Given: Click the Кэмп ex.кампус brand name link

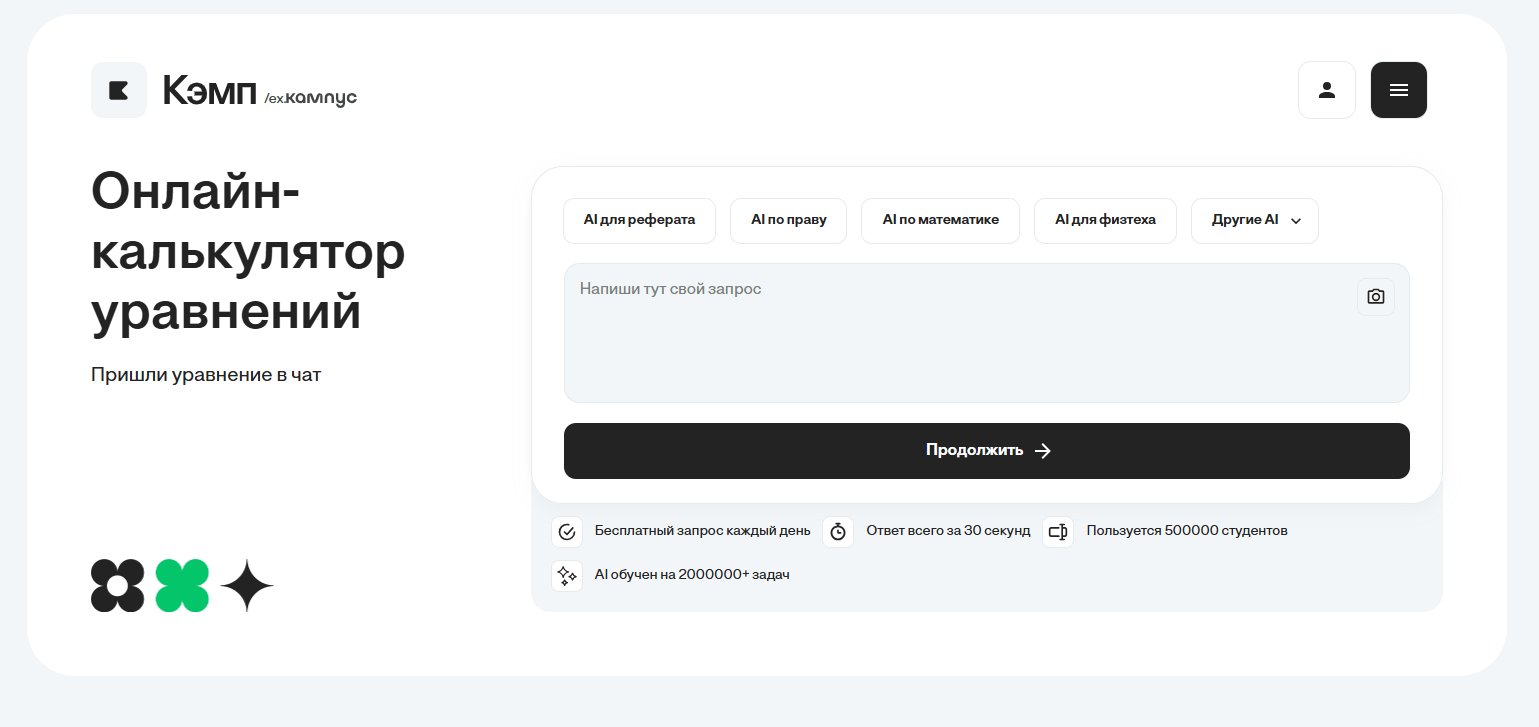Looking at the screenshot, I should (x=260, y=91).
